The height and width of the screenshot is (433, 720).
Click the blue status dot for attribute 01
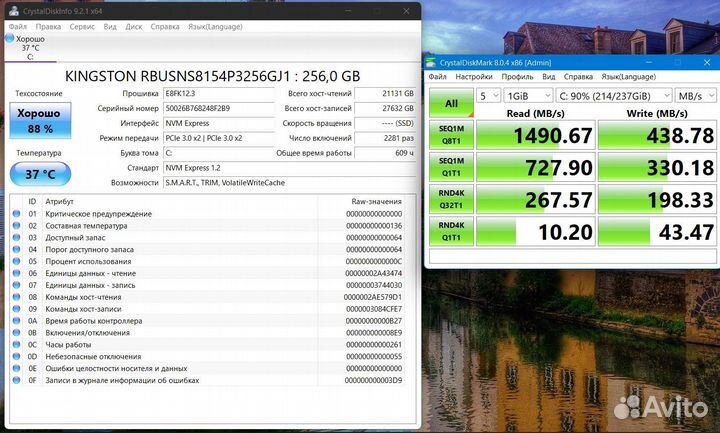click(15, 214)
